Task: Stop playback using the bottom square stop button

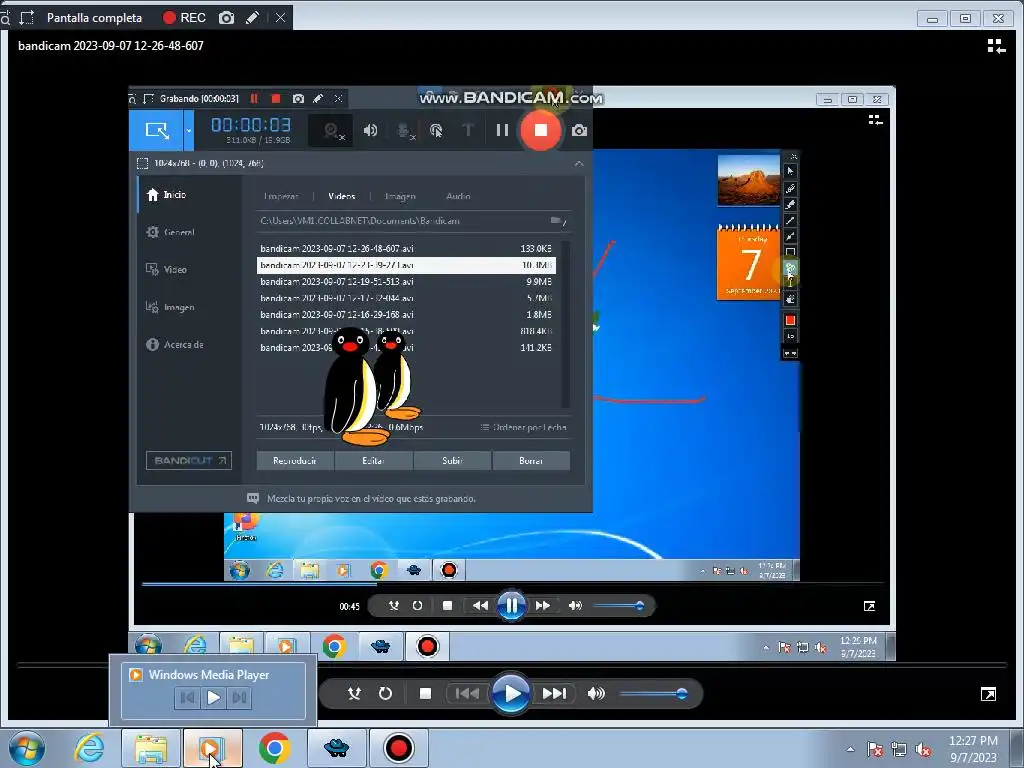Action: click(x=425, y=694)
